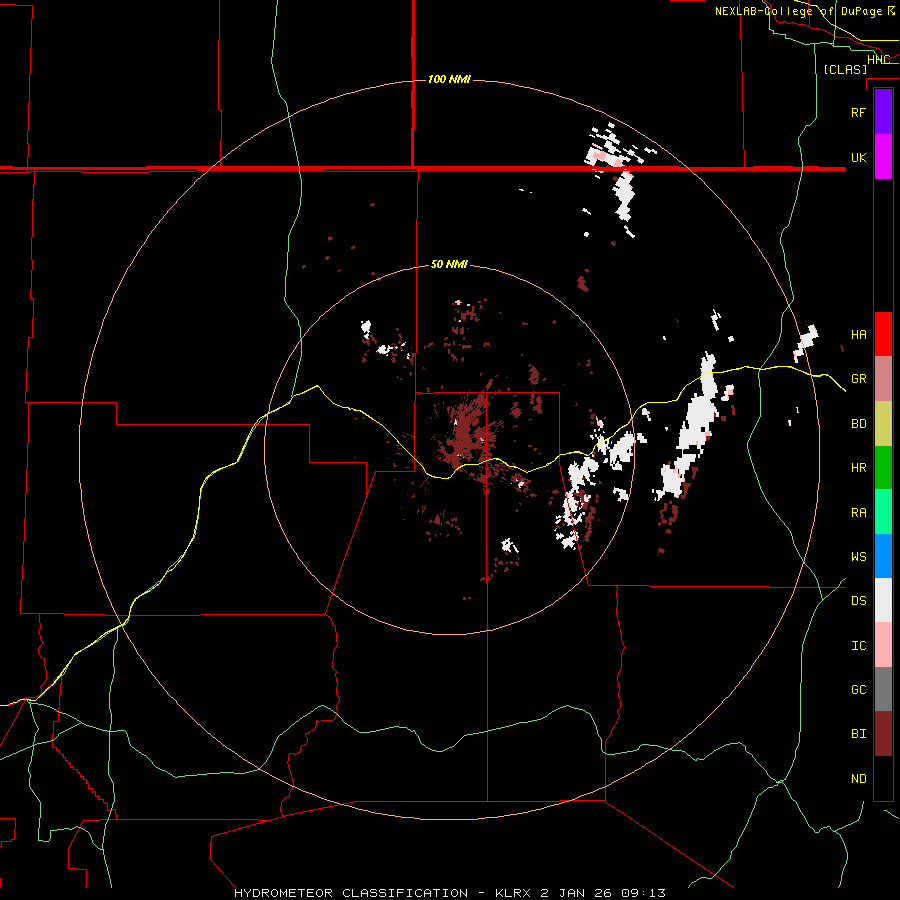Click the DS legend label
900x900 pixels.
tap(859, 601)
